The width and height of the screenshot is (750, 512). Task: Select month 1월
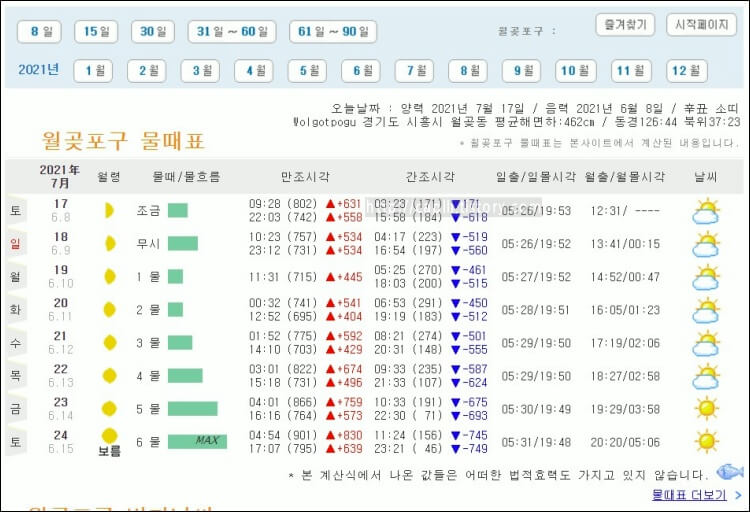(93, 71)
